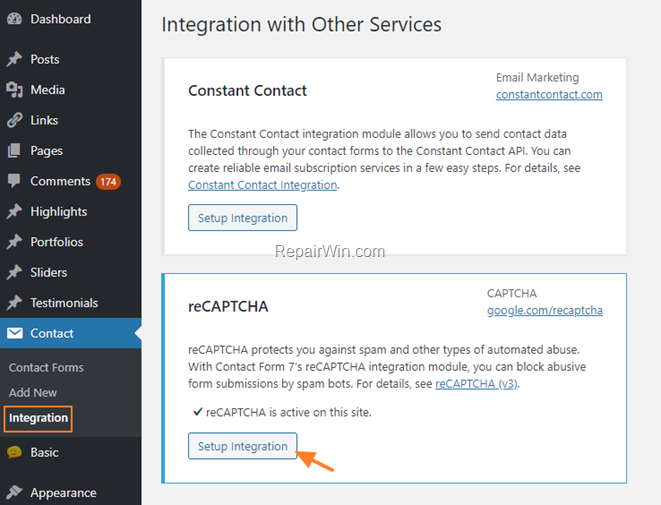Viewport: 661px width, 505px height.
Task: Select the Integration submenu item
Action: 38,418
